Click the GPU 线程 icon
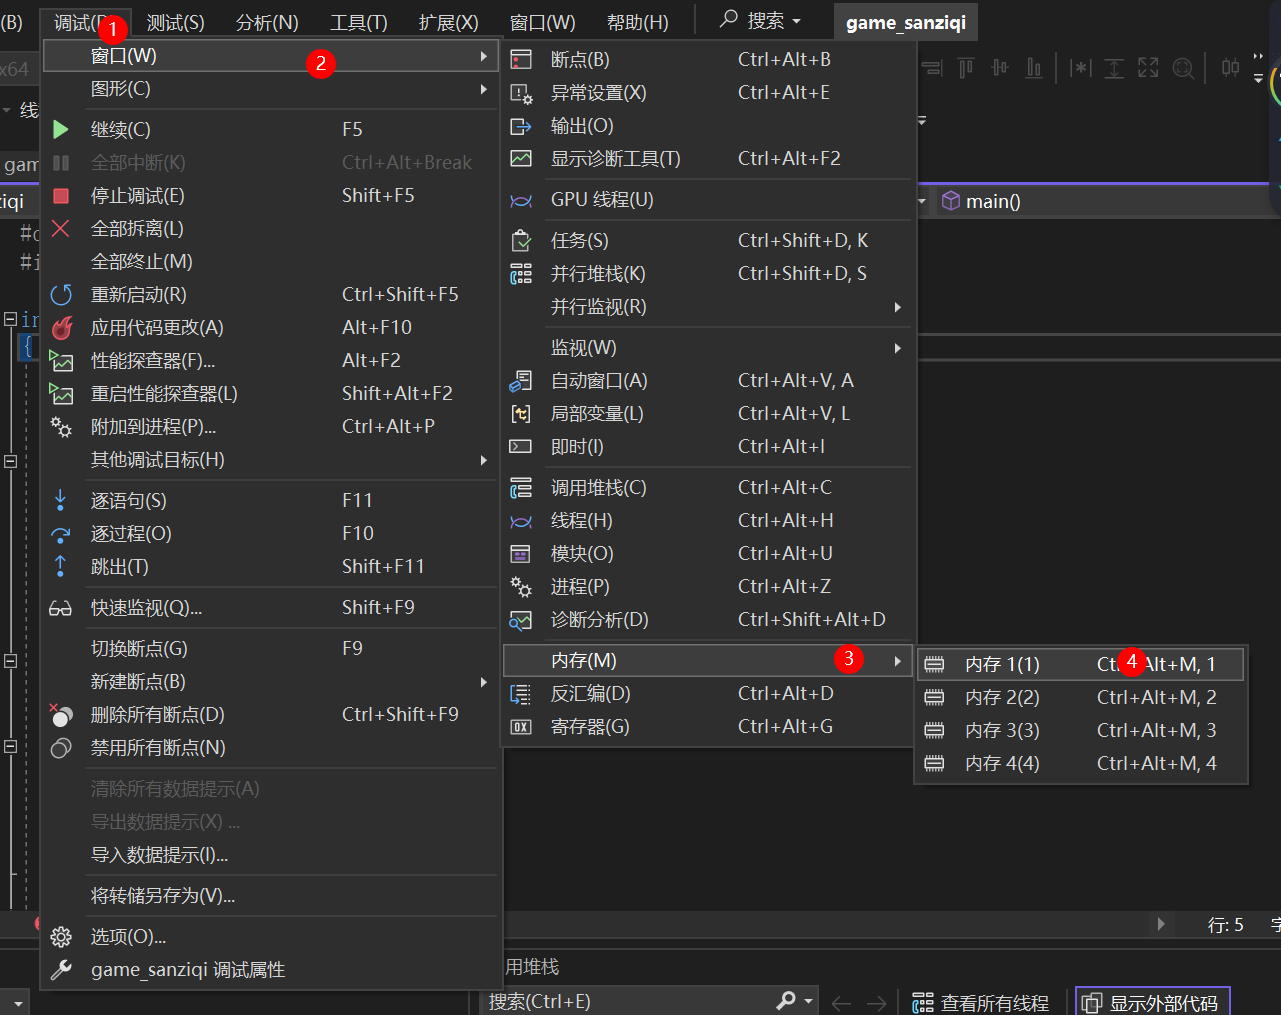 tap(521, 200)
